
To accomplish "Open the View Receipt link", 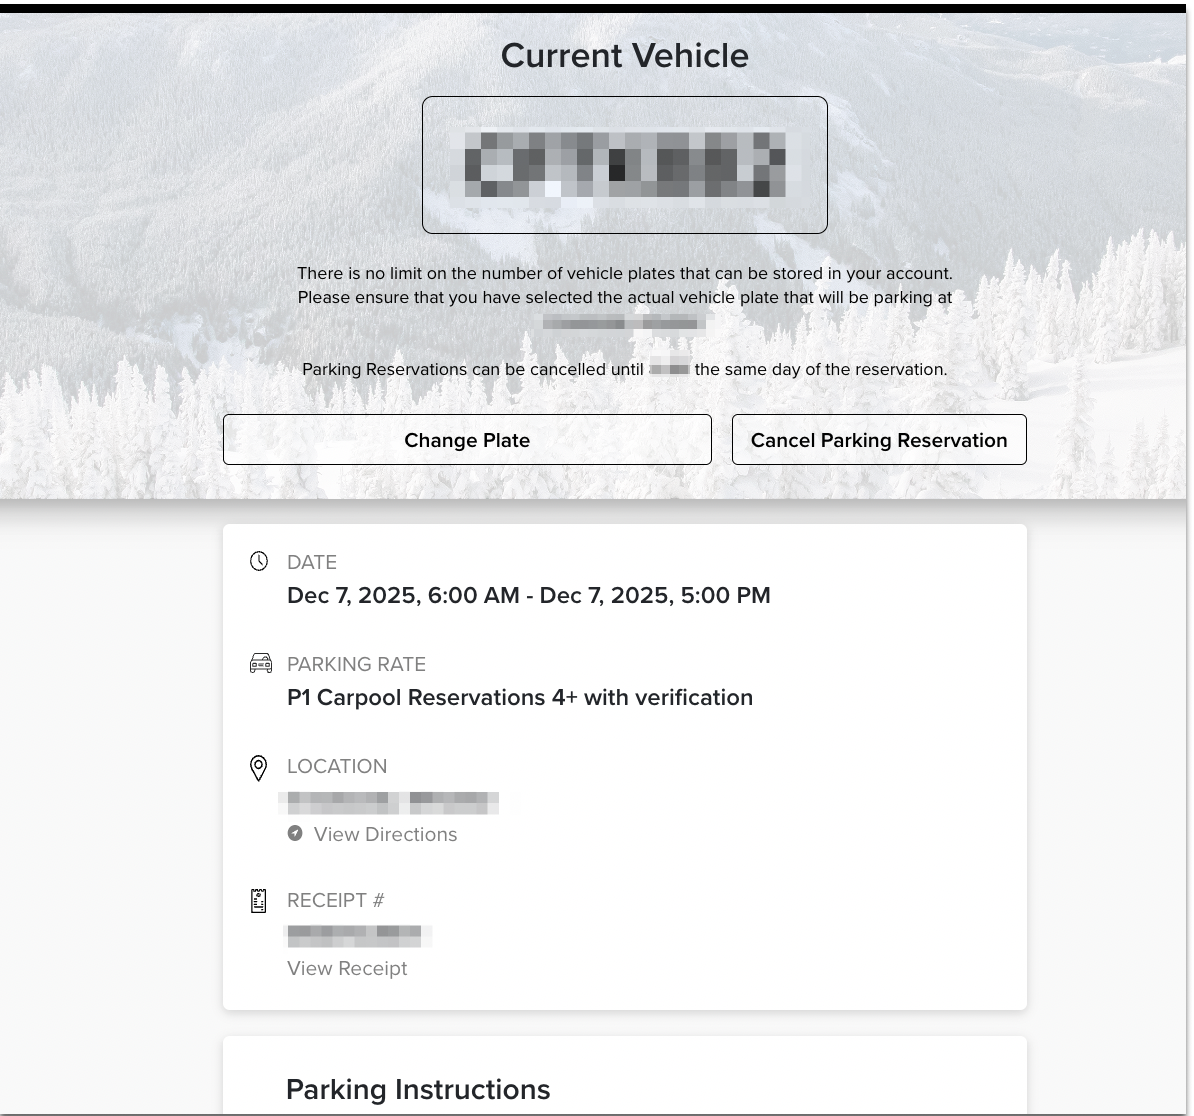I will point(347,968).
